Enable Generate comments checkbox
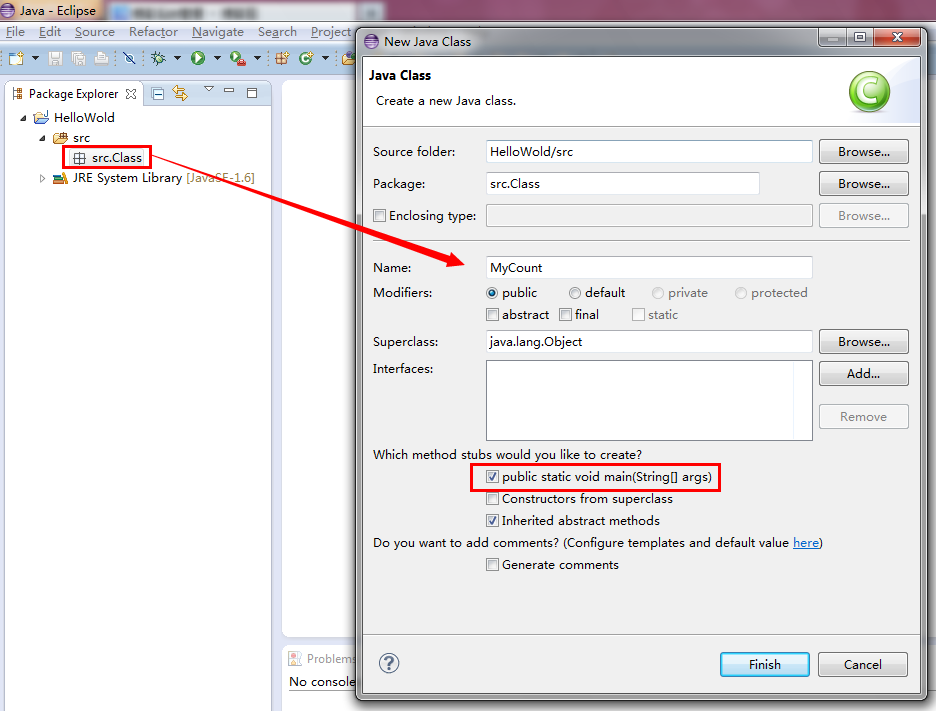 point(492,565)
